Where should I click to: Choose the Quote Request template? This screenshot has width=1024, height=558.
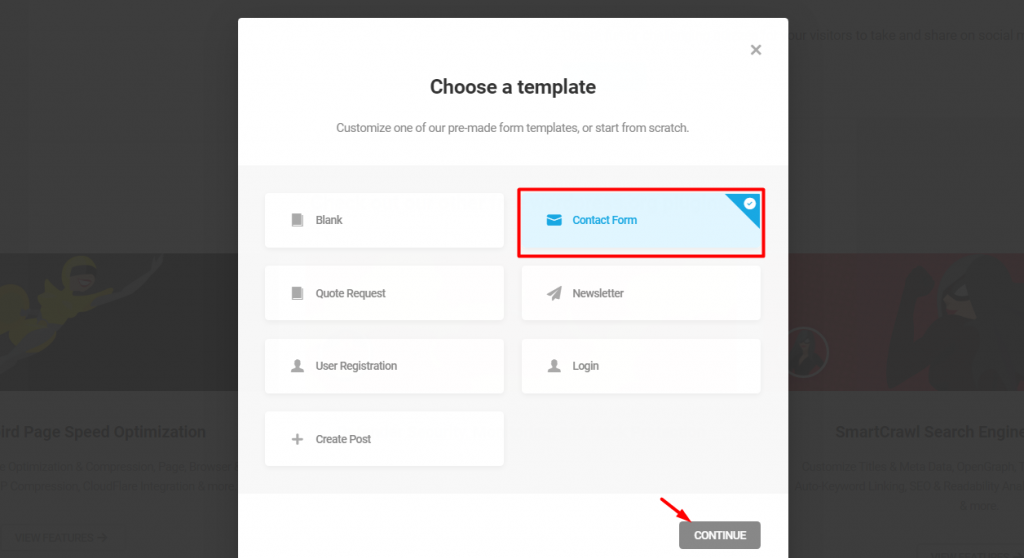point(384,293)
